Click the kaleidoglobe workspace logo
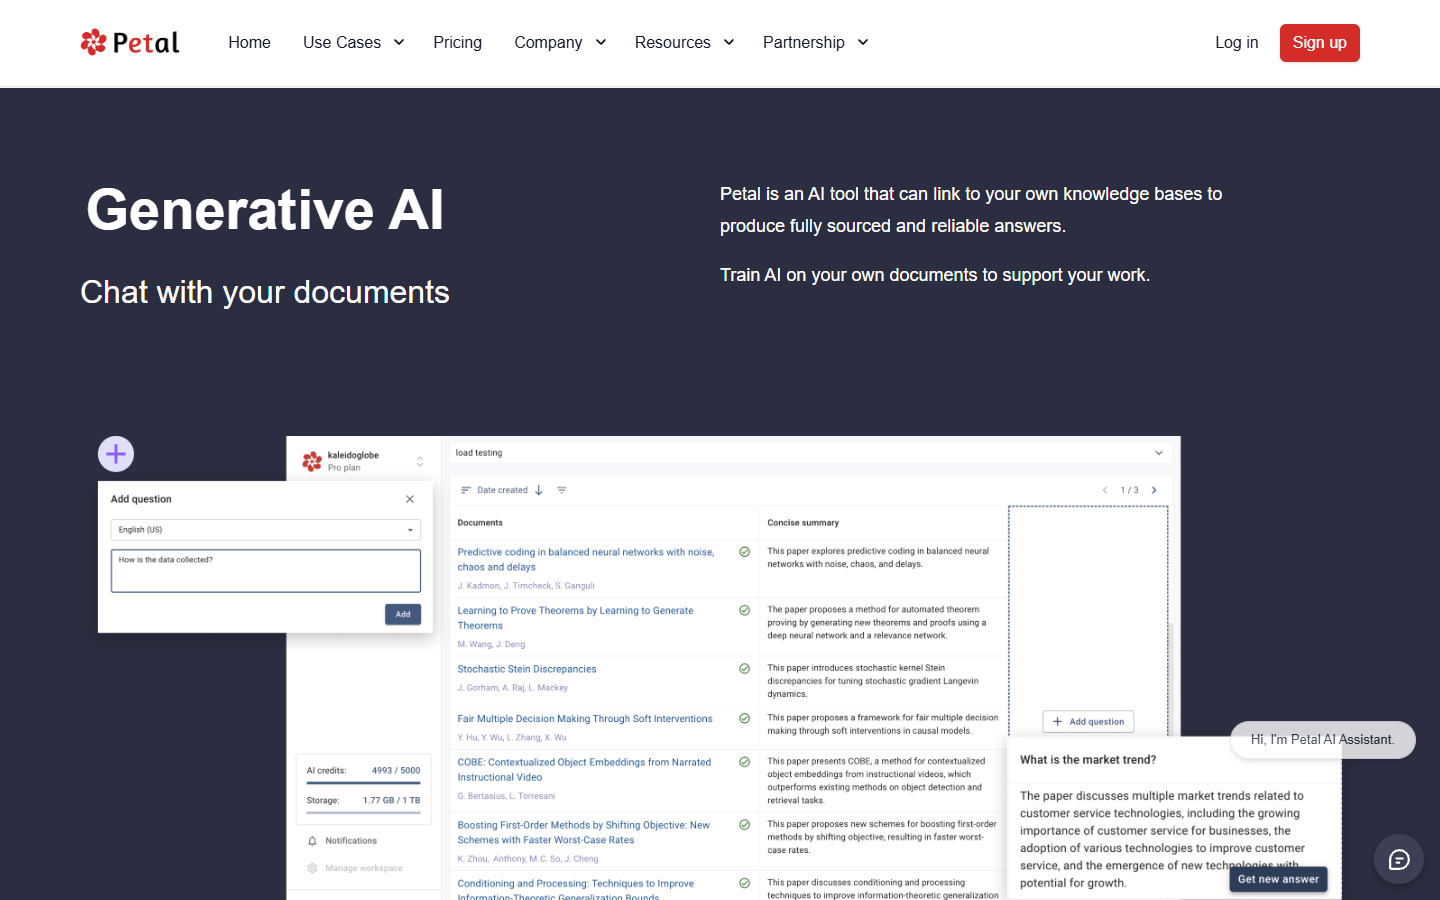Image resolution: width=1440 pixels, height=900 pixels. 312,461
